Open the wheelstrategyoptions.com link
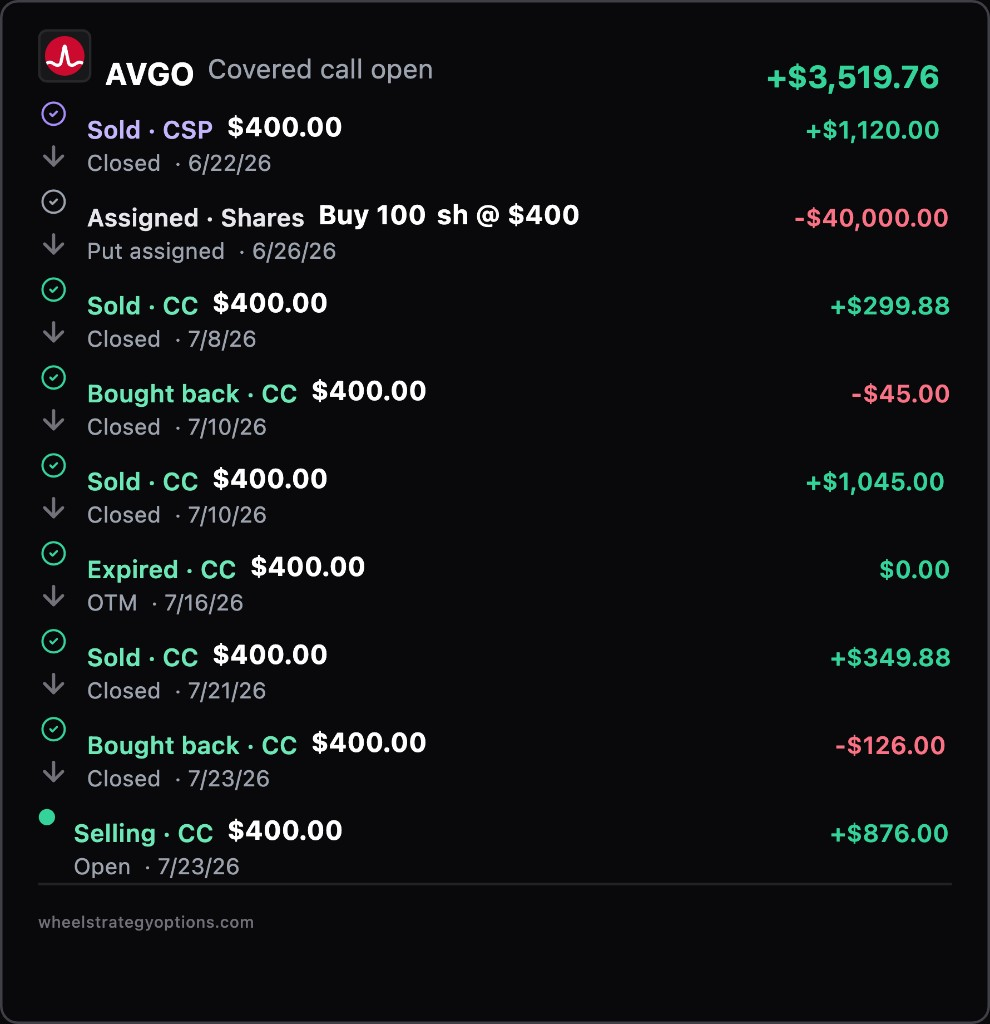The height and width of the screenshot is (1024, 990). (146, 922)
